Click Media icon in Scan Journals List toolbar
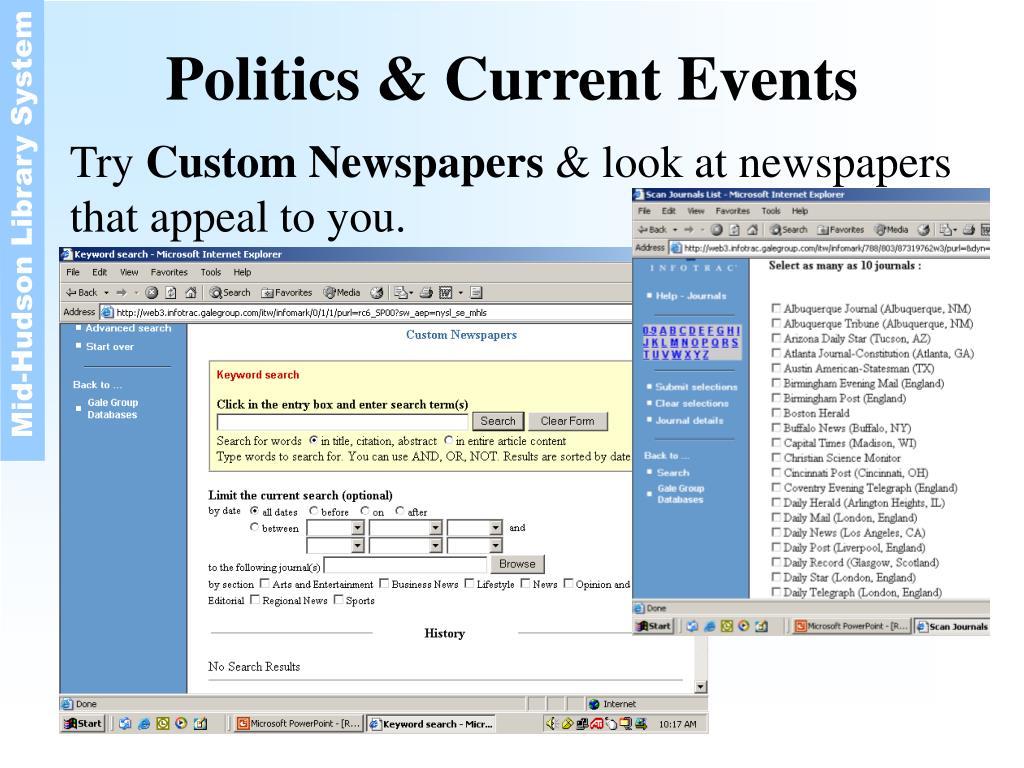Image resolution: width=1024 pixels, height=768 pixels. 891,230
